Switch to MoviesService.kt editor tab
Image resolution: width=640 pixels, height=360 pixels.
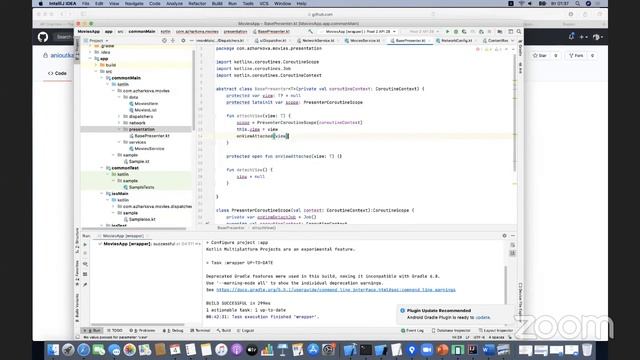click(362, 40)
